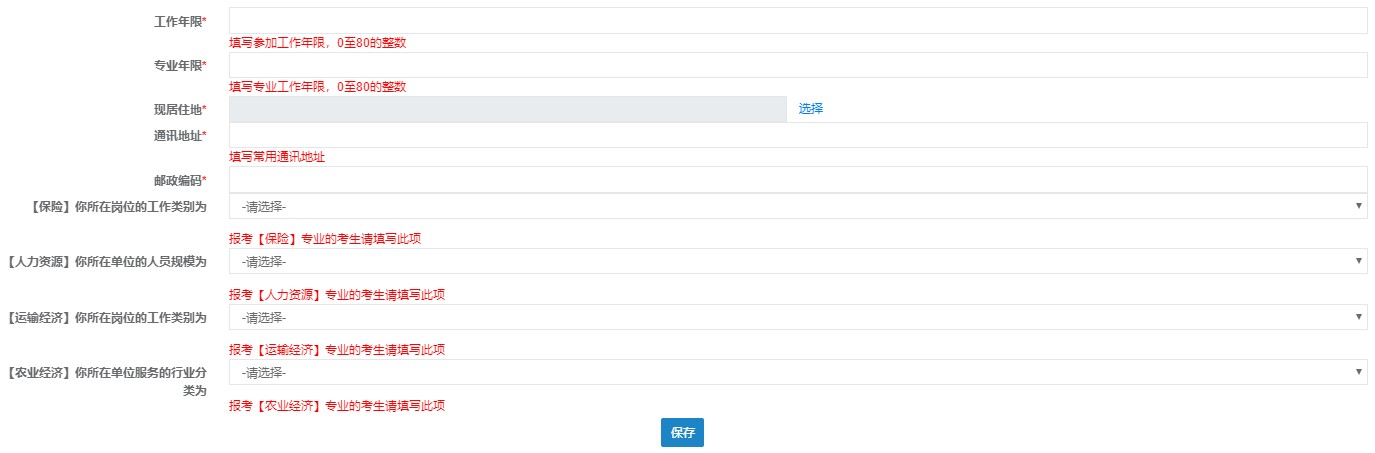Focus the 邮政编码 text box
The width and height of the screenshot is (1375, 453).
pyautogui.click(x=797, y=180)
